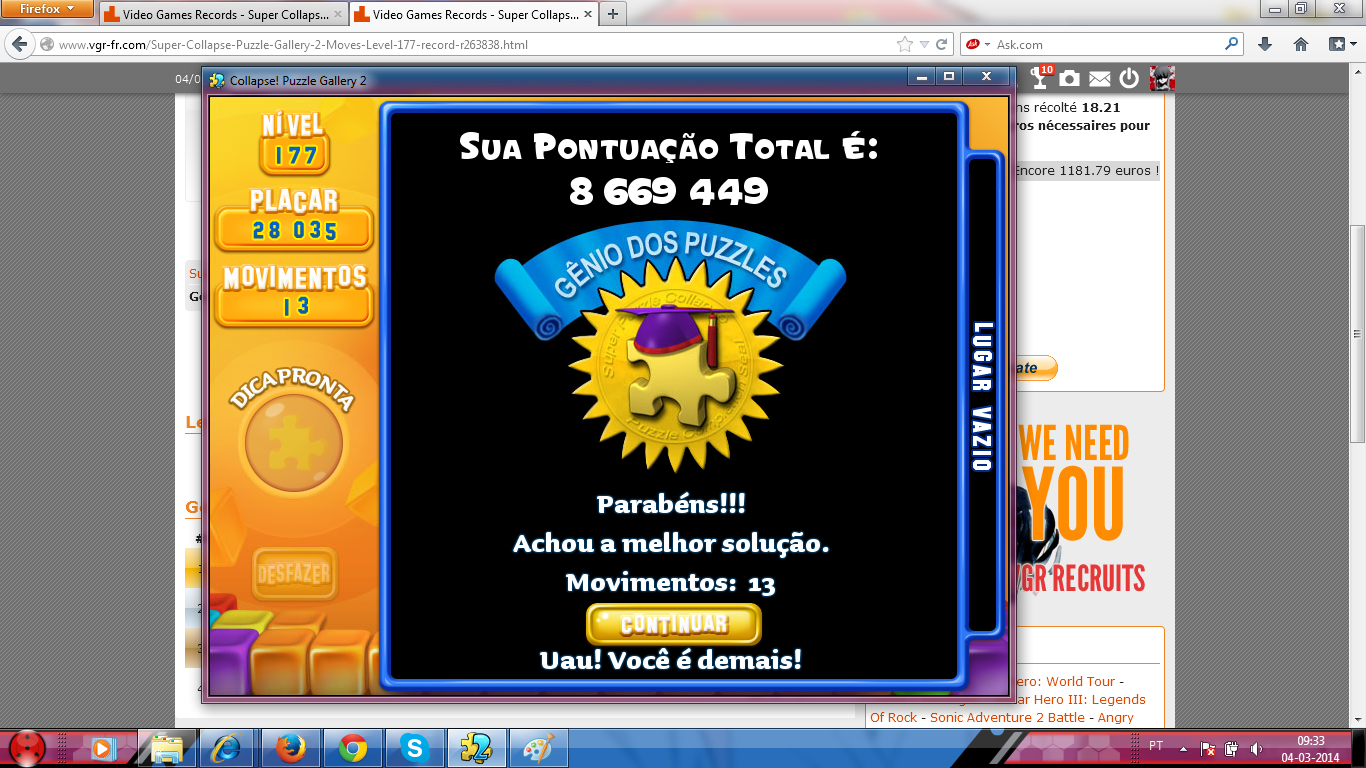Open the Firefox downloads arrow
The height and width of the screenshot is (768, 1366).
[1265, 45]
